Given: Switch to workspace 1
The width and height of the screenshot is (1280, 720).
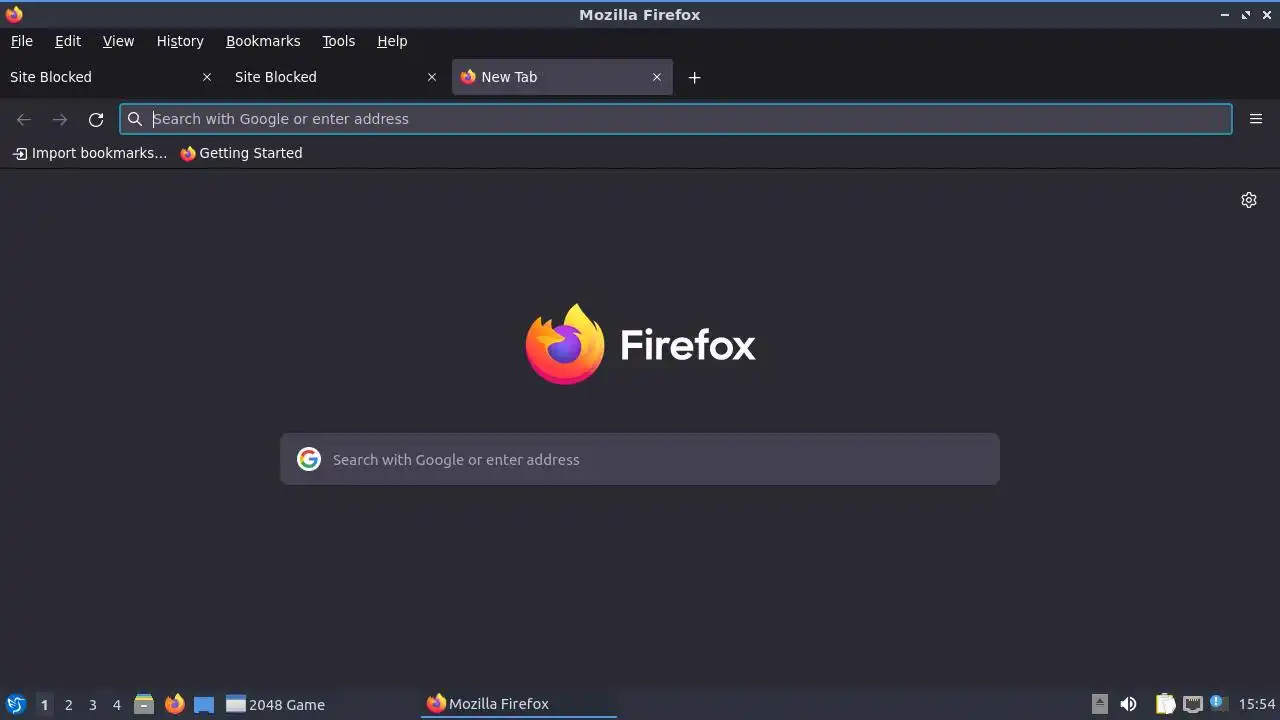Looking at the screenshot, I should tap(44, 704).
